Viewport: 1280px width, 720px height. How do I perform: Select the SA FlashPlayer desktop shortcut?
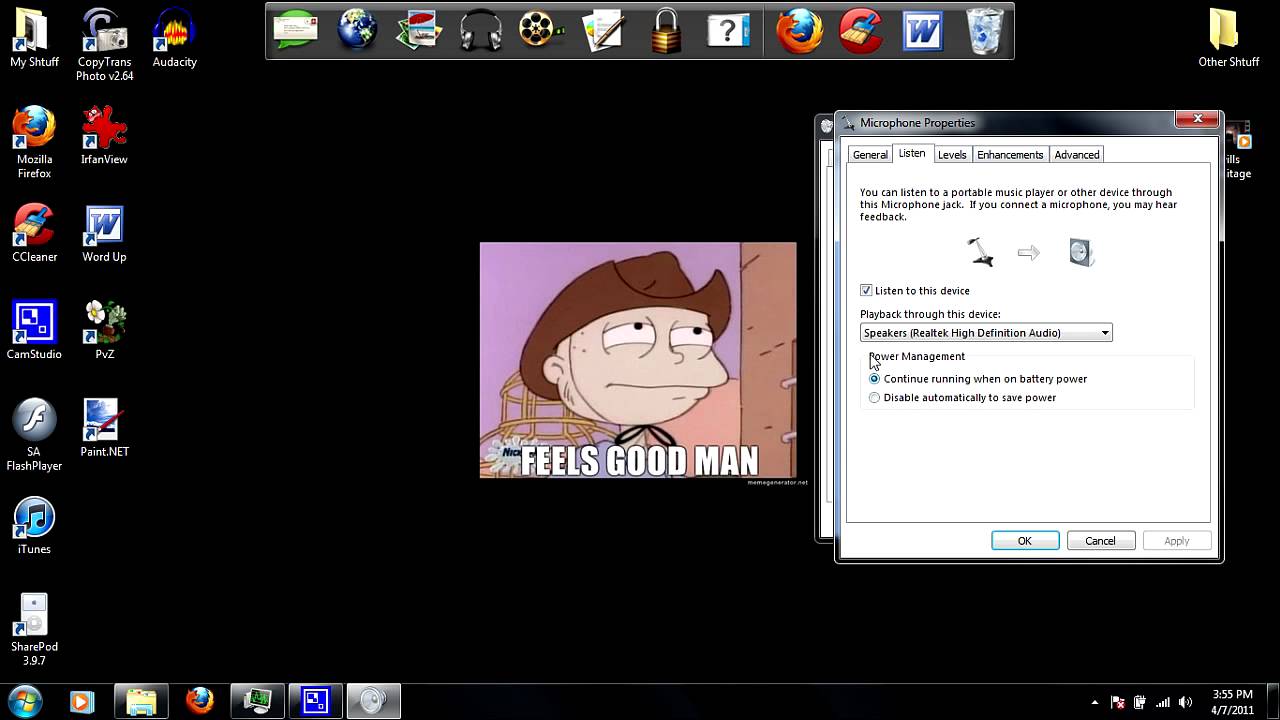click(x=34, y=435)
